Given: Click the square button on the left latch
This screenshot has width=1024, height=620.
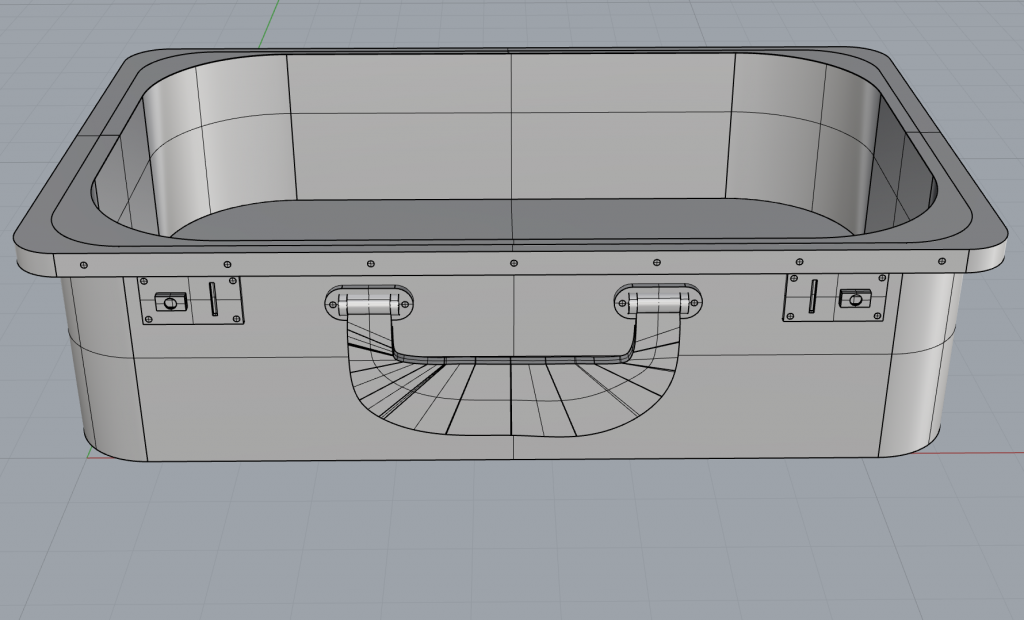Looking at the screenshot, I should [169, 302].
